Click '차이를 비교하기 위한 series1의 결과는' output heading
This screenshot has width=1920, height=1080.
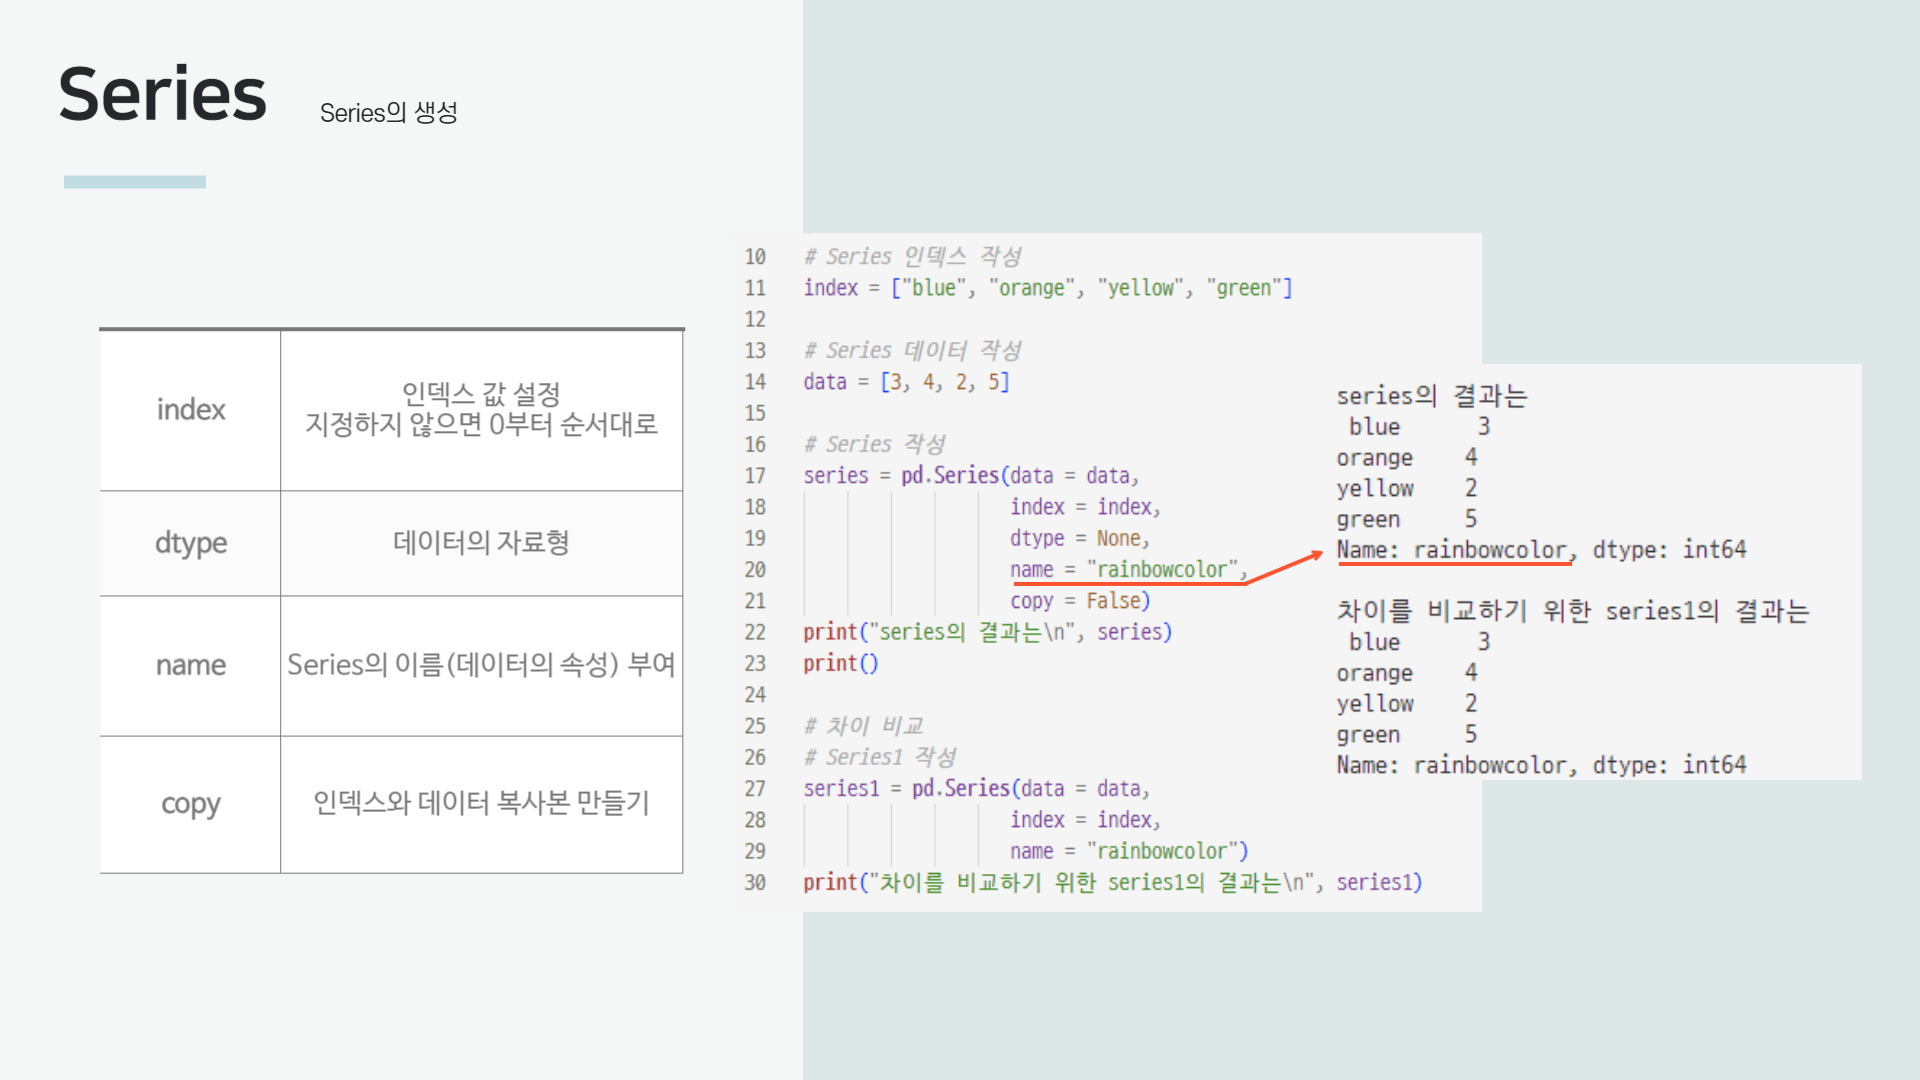[x=1573, y=611]
